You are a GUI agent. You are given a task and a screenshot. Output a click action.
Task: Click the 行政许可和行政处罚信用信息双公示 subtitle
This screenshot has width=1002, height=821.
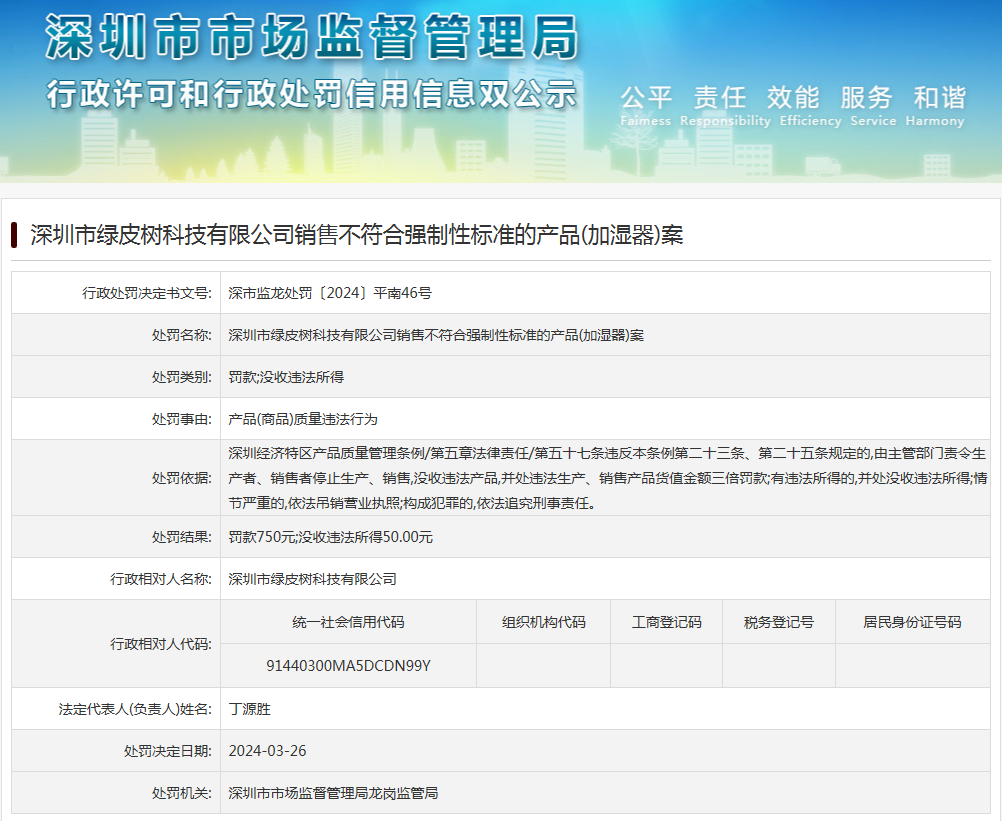pos(312,95)
